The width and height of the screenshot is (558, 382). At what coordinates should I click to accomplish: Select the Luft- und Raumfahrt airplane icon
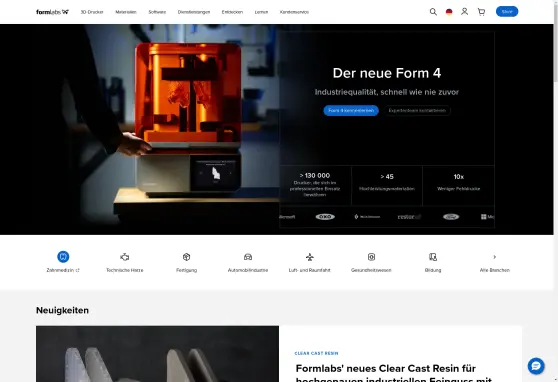coord(310,257)
